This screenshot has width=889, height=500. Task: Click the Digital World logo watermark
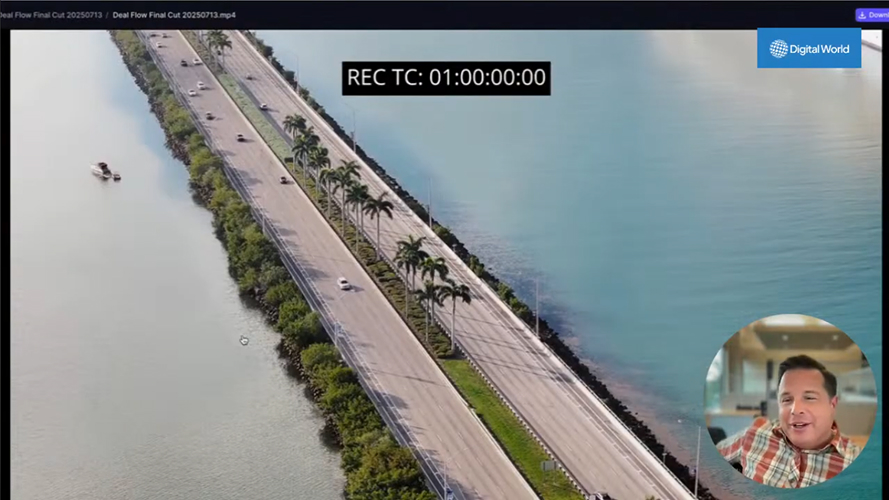pos(809,48)
